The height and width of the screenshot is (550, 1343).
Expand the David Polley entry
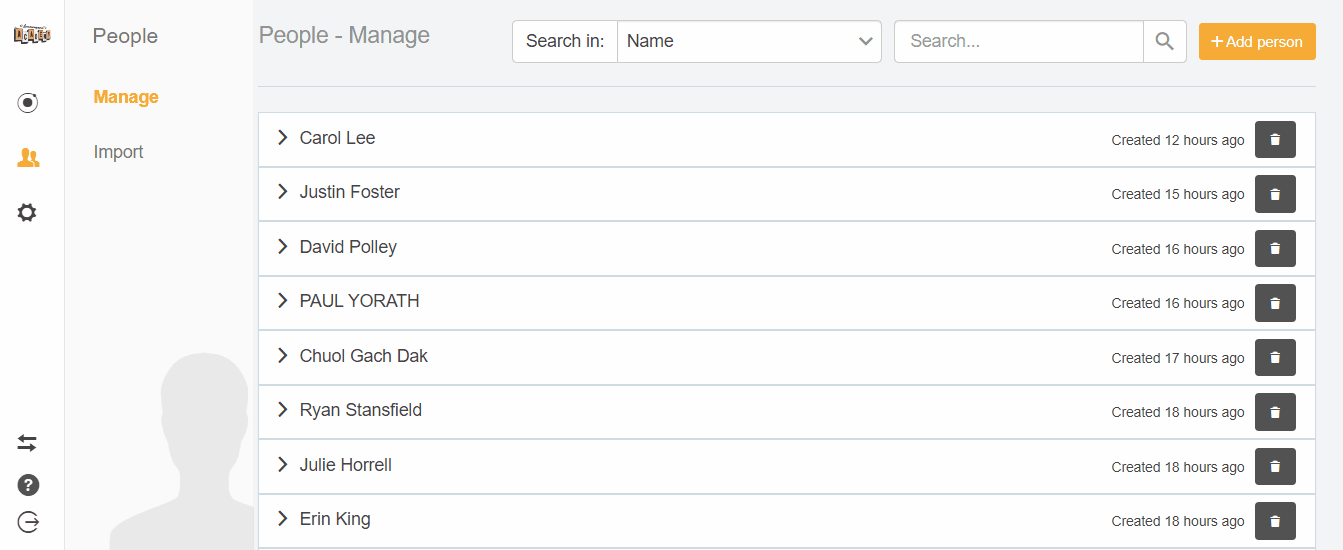click(282, 247)
